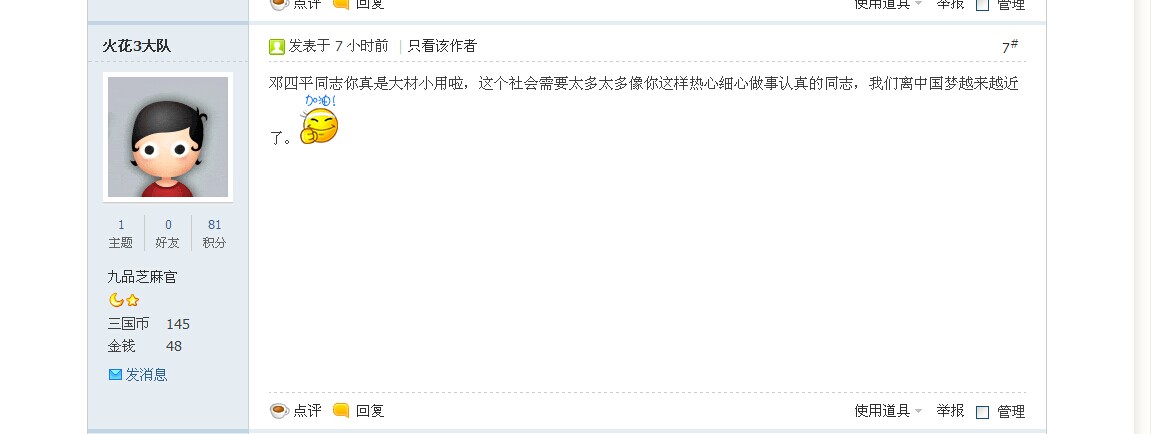
Task: Click the star rank icon under 九品芝麻官
Action: pyautogui.click(x=132, y=300)
